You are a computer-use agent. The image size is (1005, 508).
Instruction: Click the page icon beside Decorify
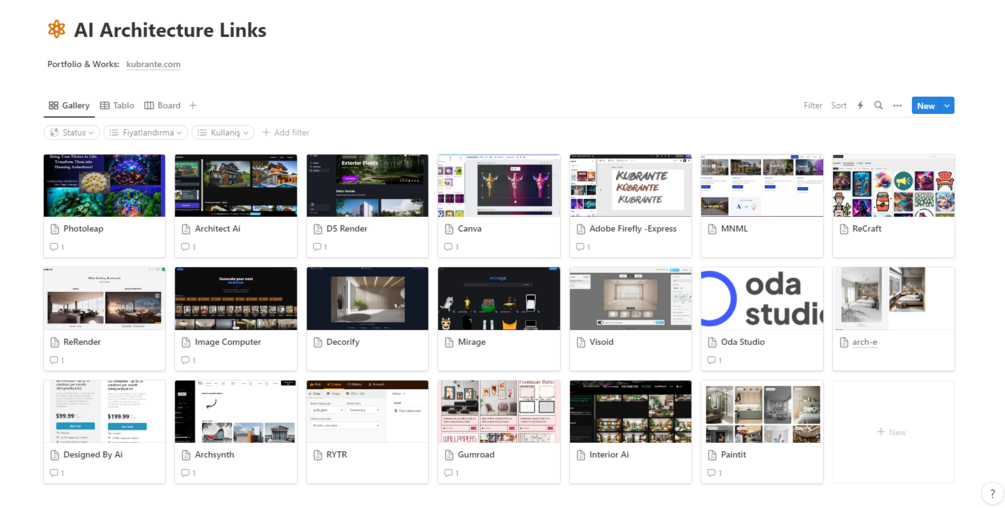click(318, 342)
